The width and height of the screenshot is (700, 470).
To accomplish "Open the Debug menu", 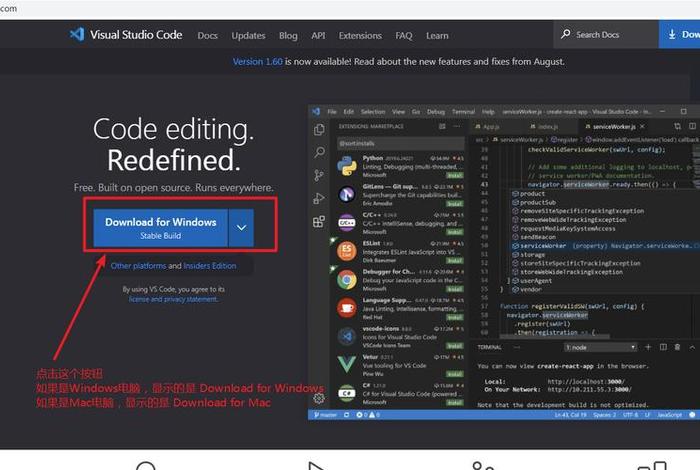I will [x=436, y=112].
